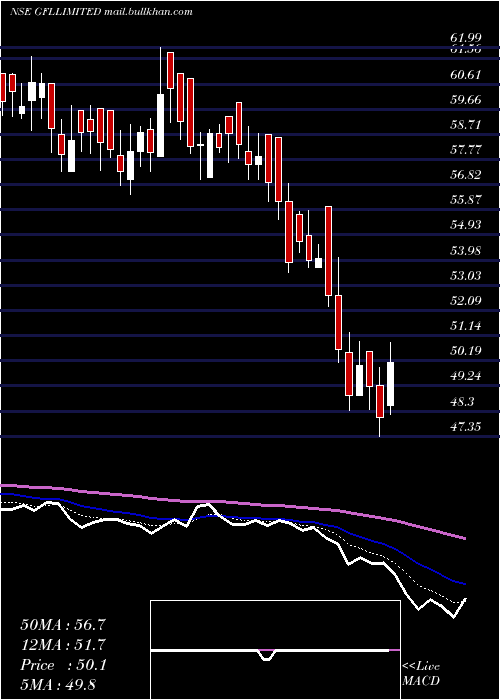The image size is (500, 700).
Task: Click the 5MA : 49.8 reading
Action: pos(58,684)
